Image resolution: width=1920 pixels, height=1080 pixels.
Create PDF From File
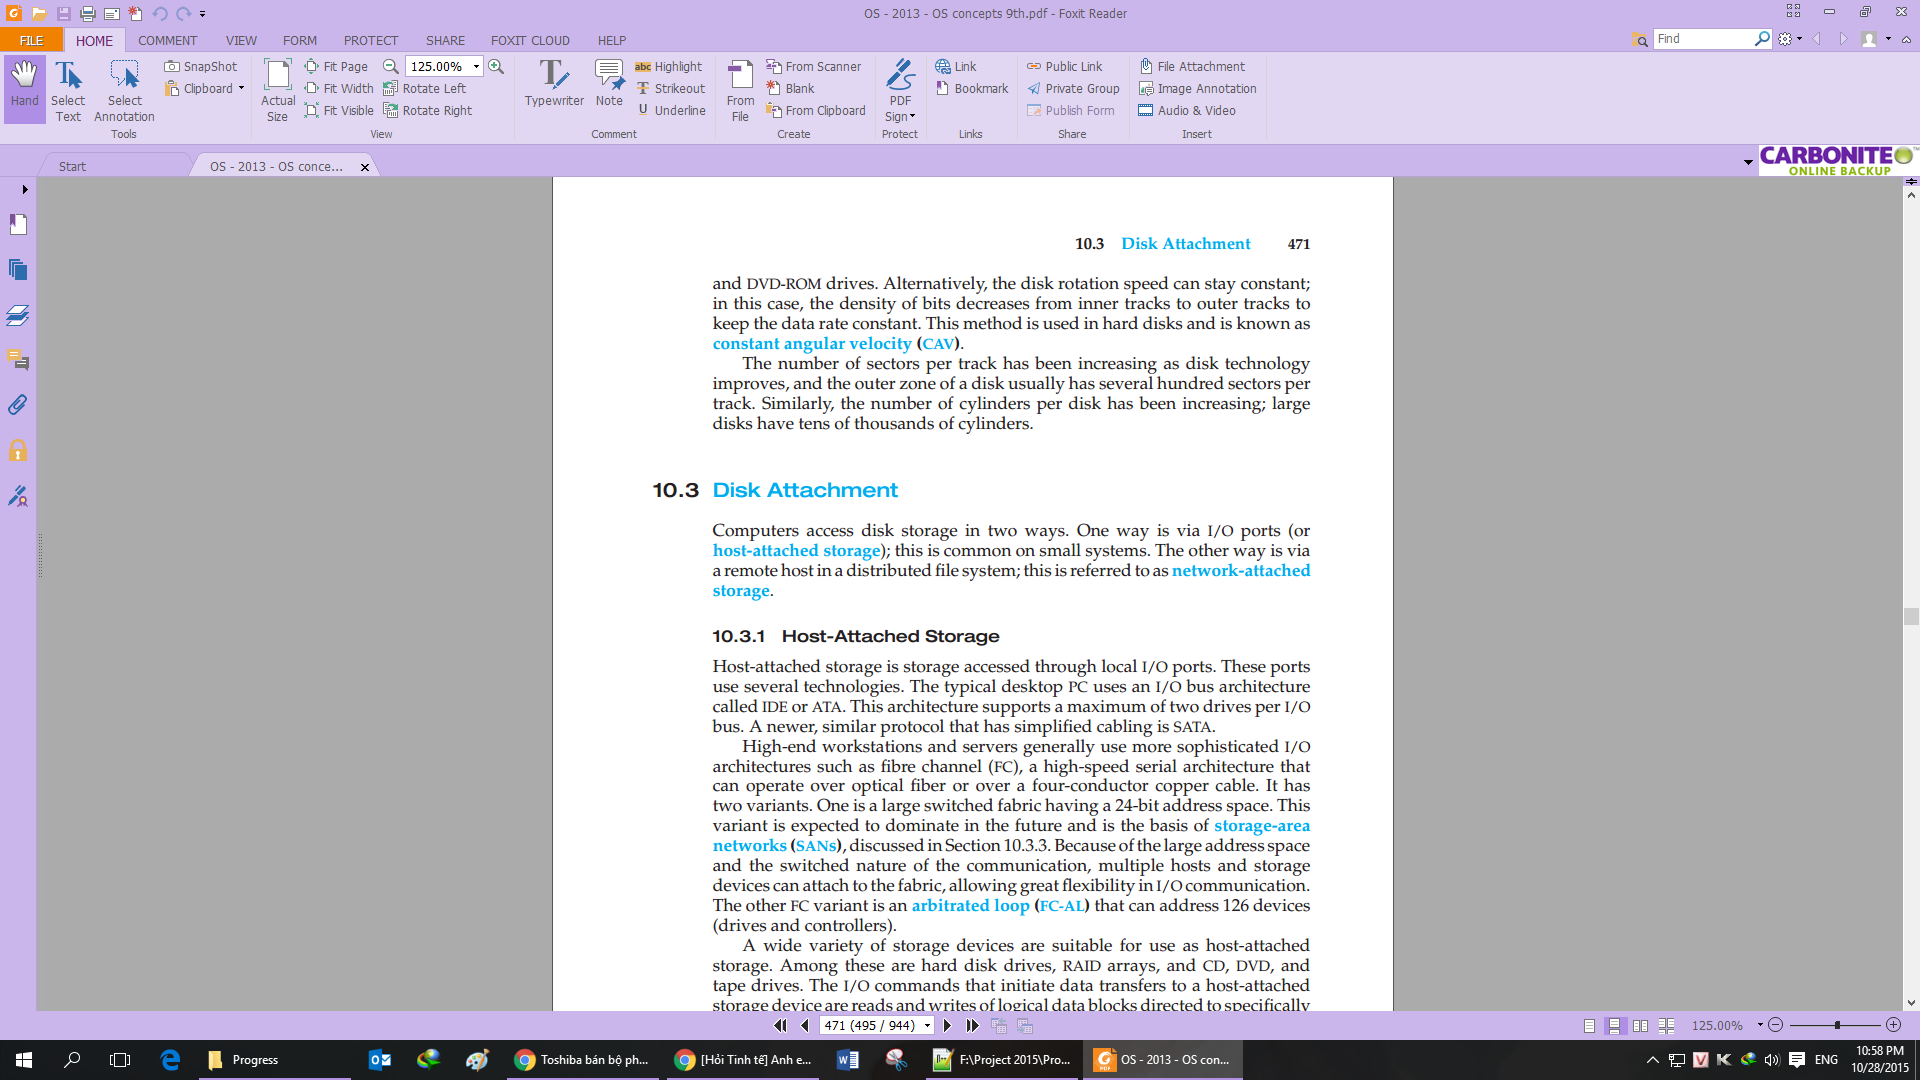(x=740, y=90)
